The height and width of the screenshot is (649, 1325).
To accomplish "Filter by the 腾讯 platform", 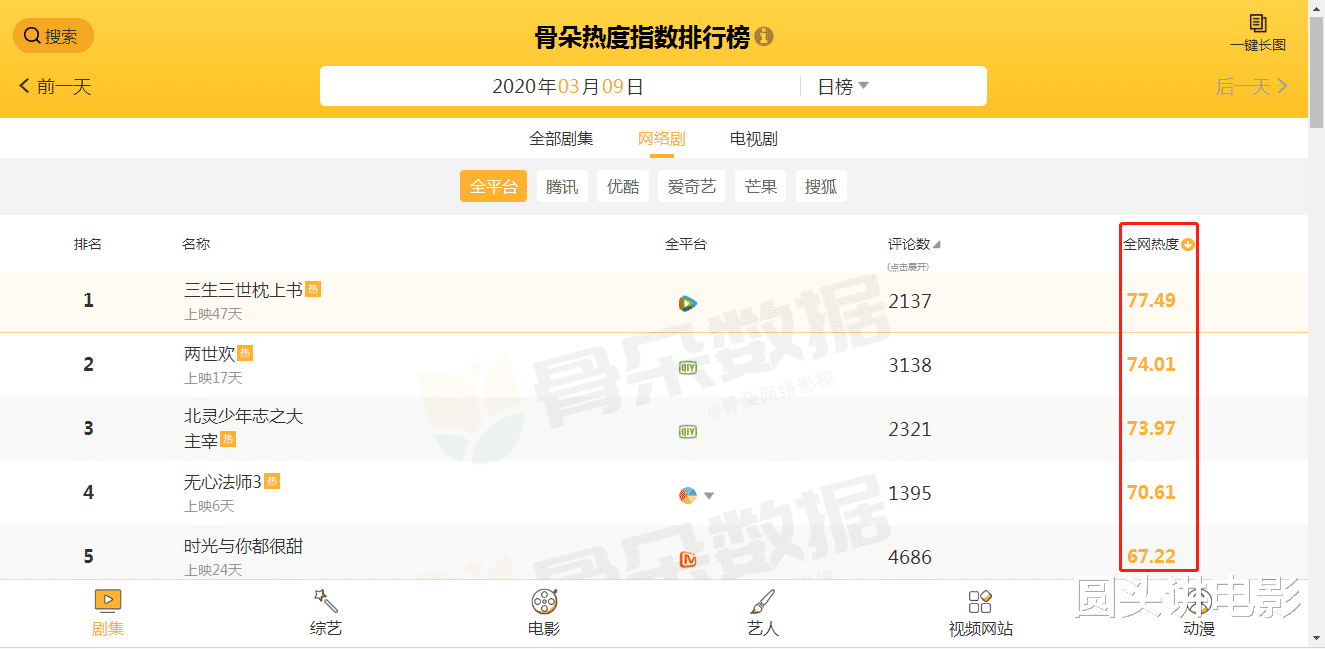I will pos(562,186).
